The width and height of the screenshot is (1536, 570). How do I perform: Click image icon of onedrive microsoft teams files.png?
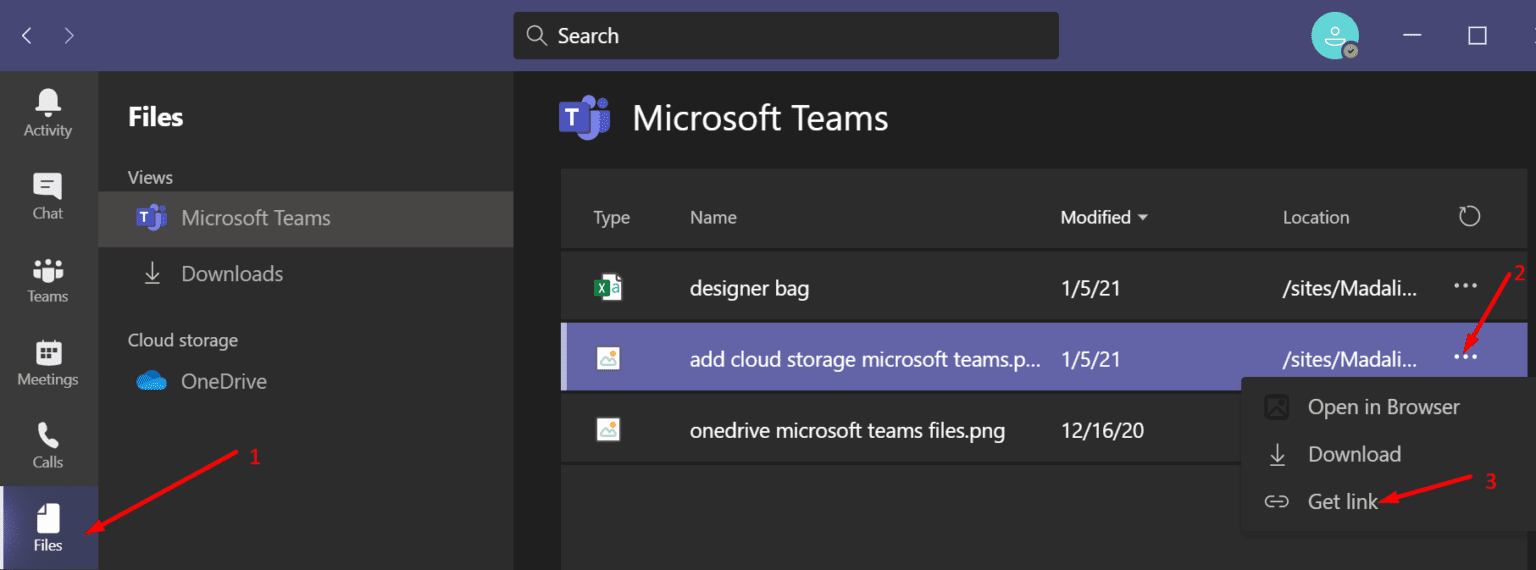point(608,430)
